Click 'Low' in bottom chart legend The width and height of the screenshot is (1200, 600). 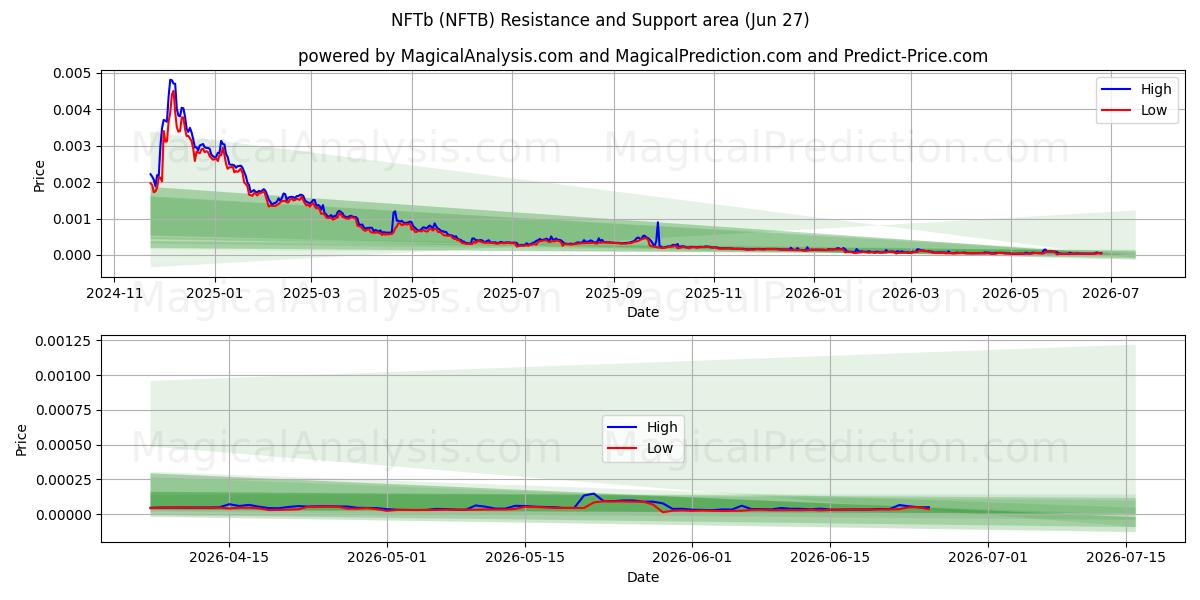pos(660,448)
